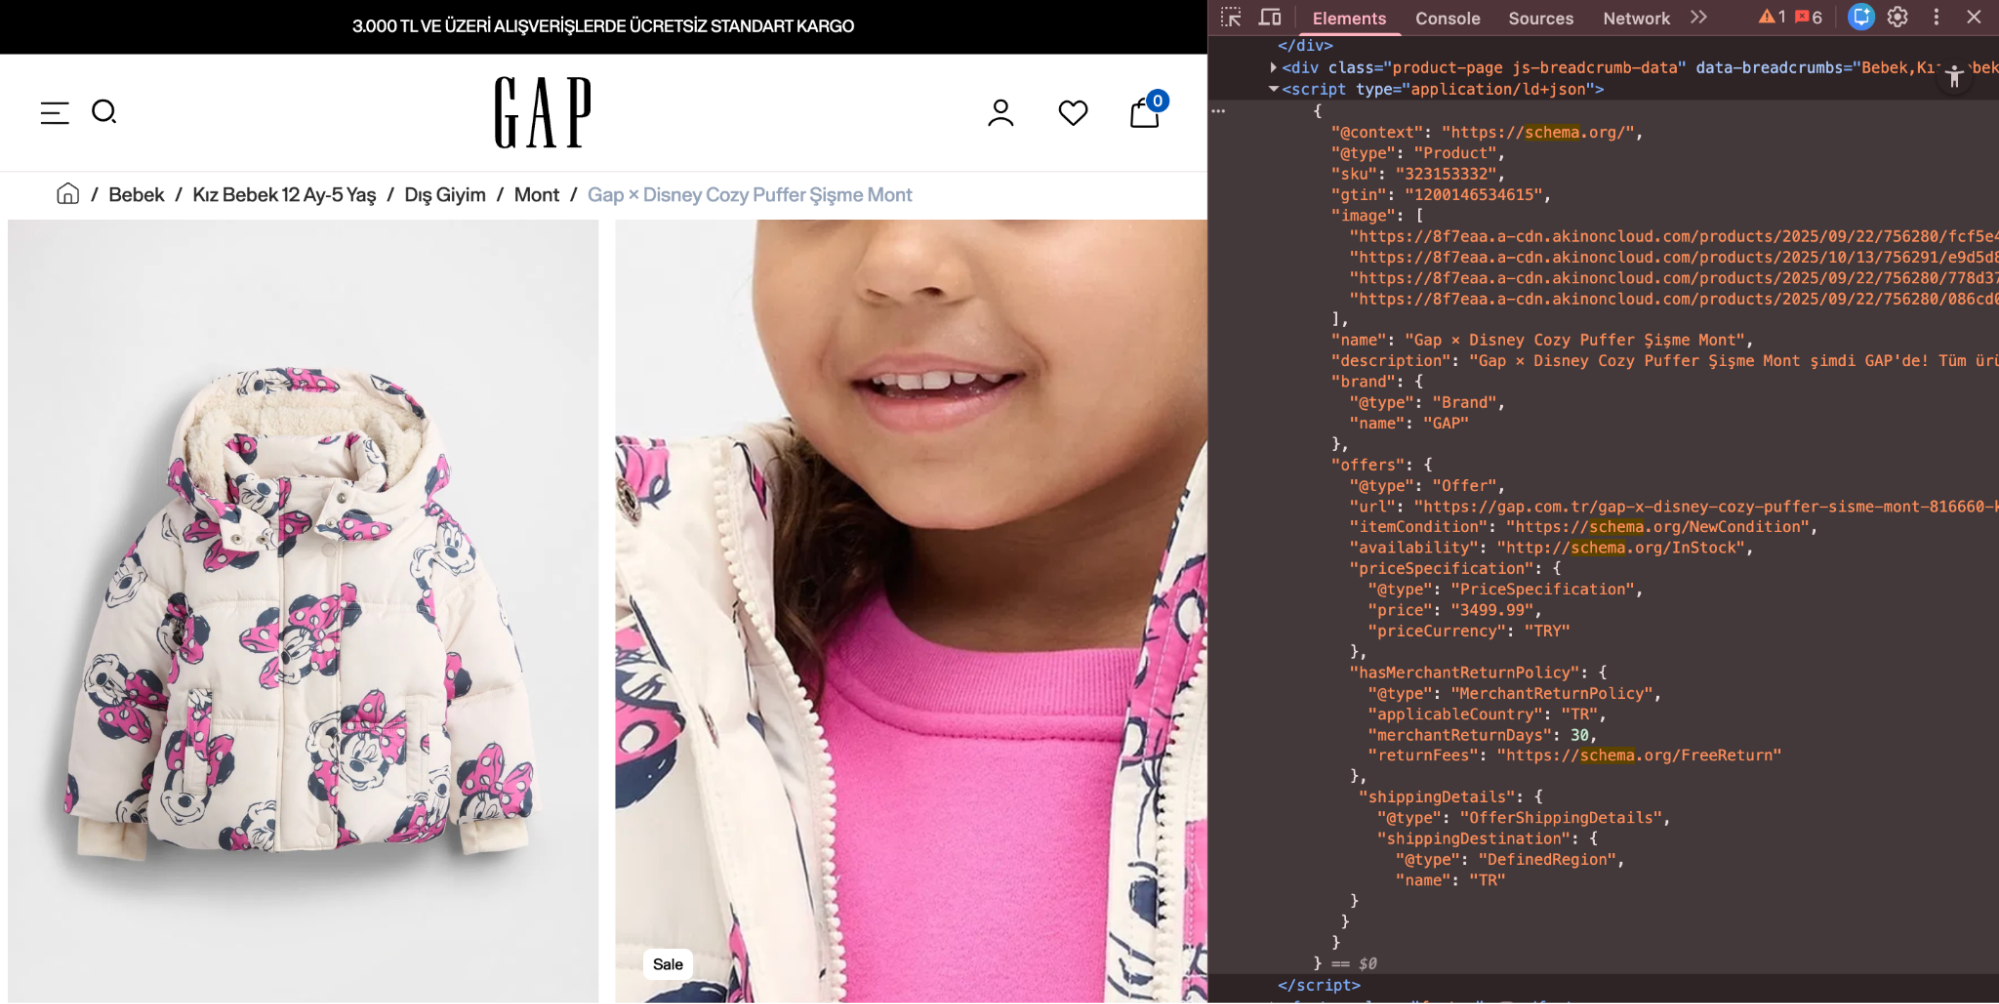Click the "offers": { line
This screenshot has height=1004, width=1999.
pyautogui.click(x=1381, y=465)
